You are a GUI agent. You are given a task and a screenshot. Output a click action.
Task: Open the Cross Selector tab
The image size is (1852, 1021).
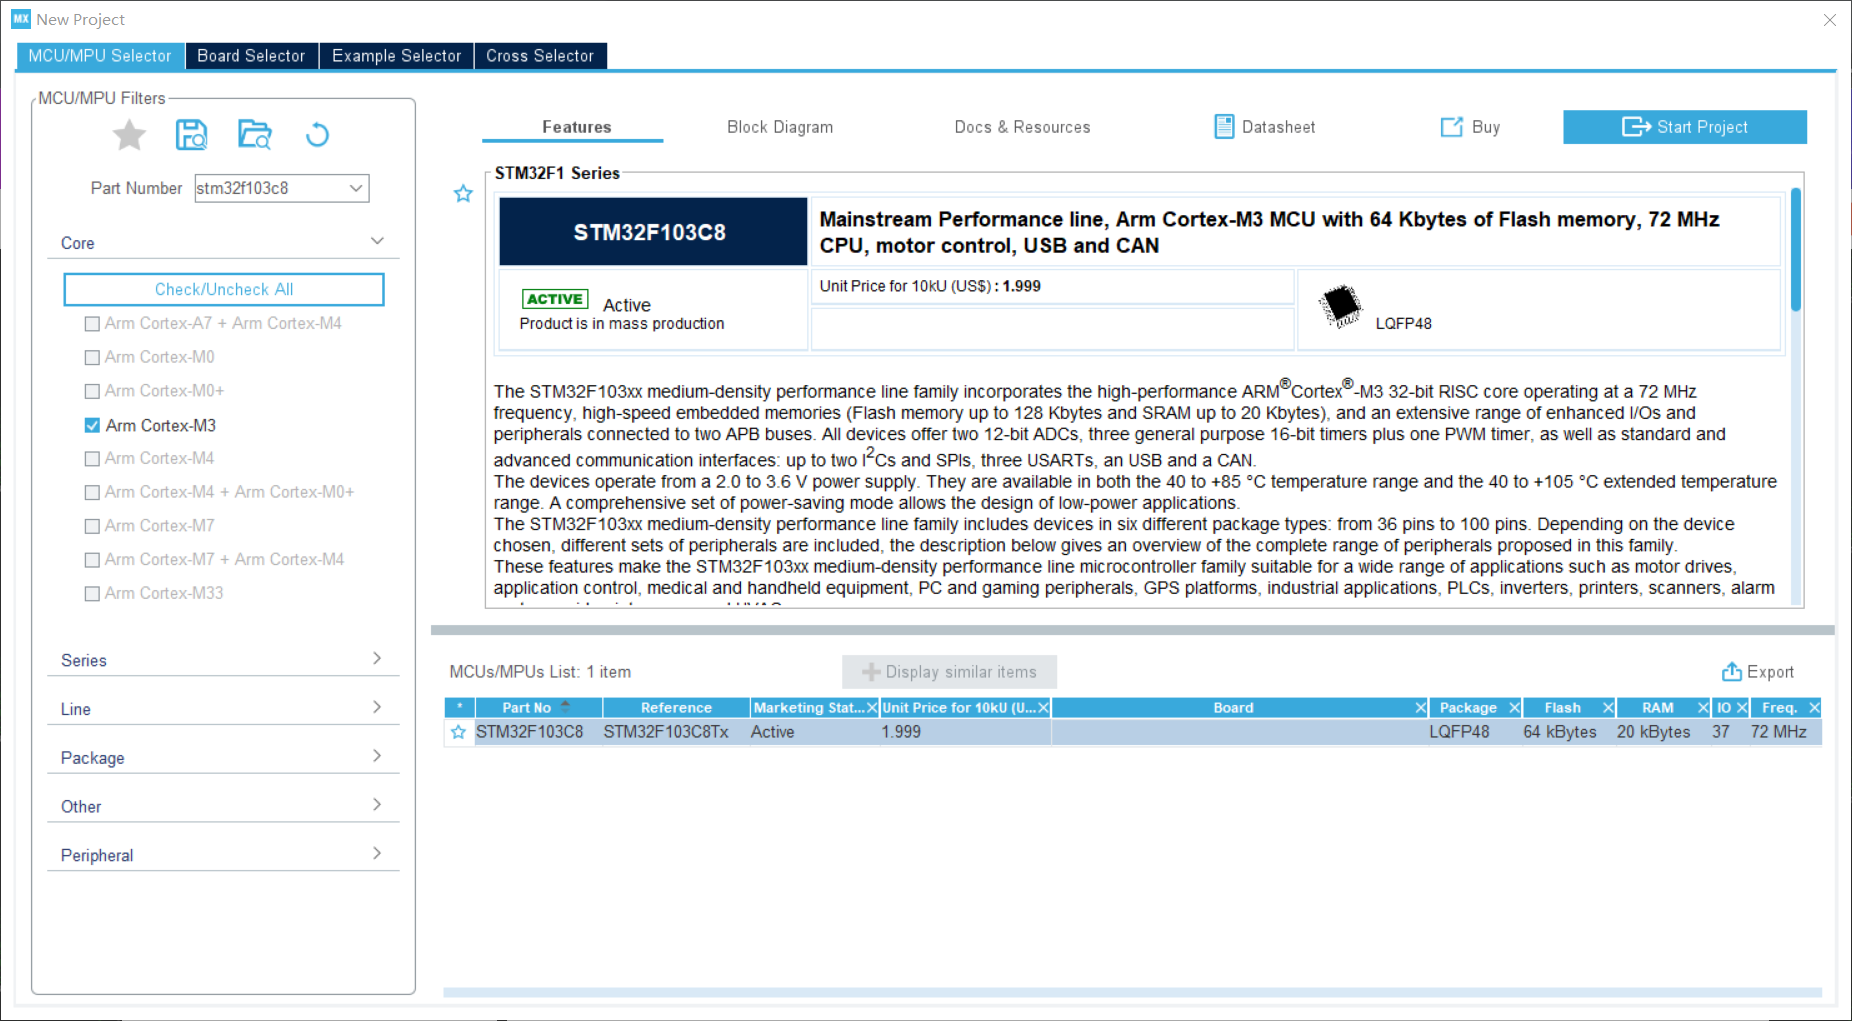tap(540, 56)
